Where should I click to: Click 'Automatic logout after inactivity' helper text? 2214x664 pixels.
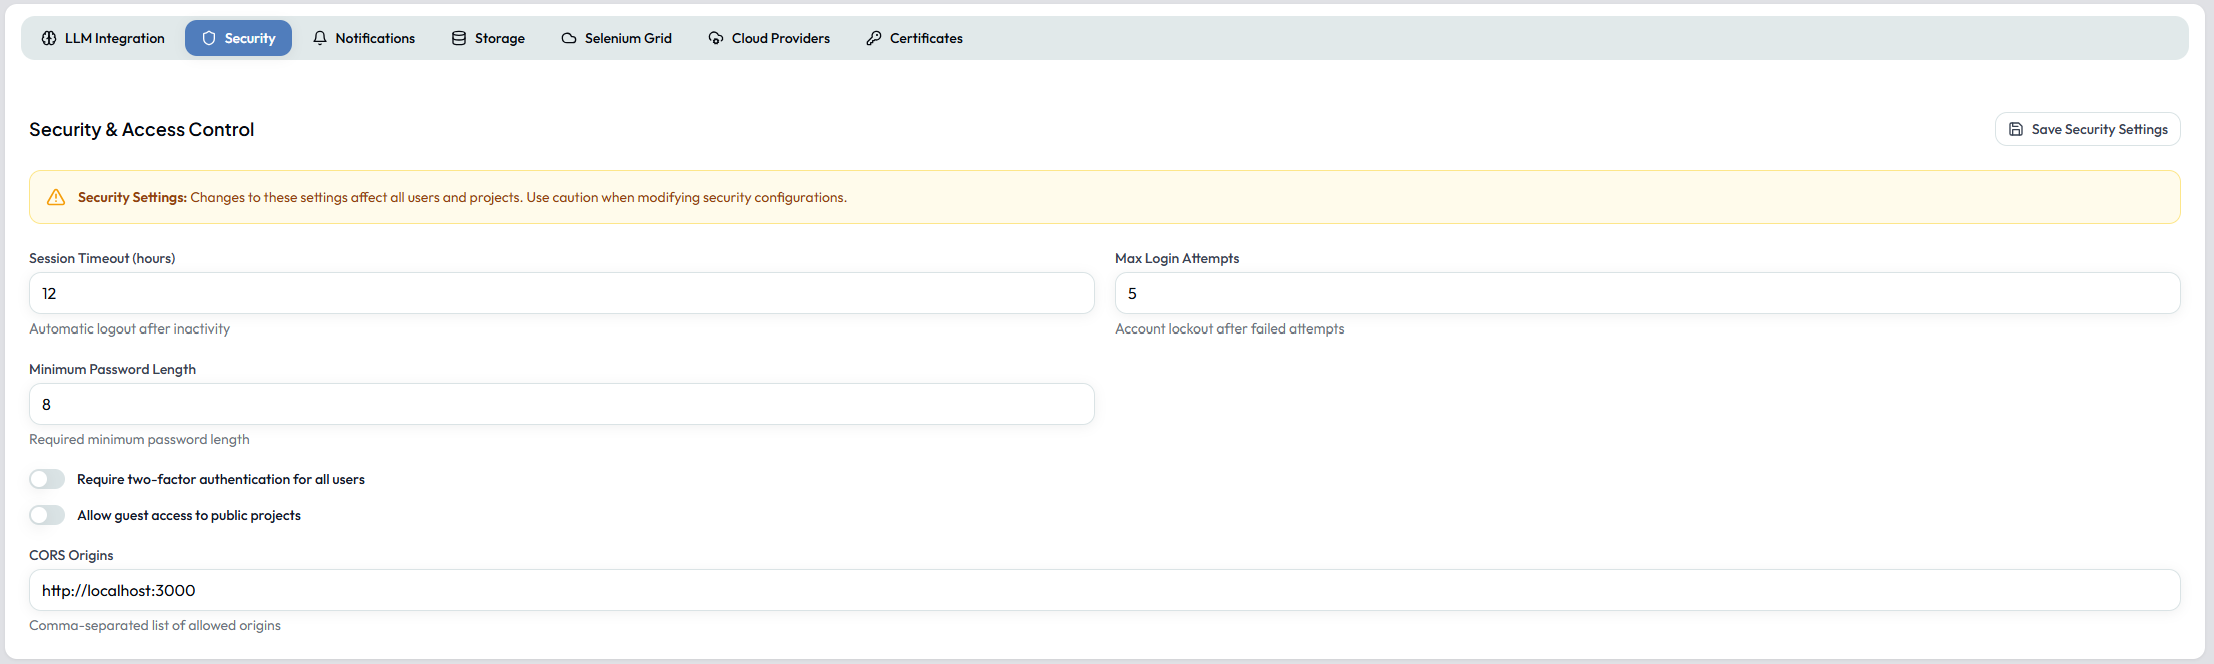[129, 329]
